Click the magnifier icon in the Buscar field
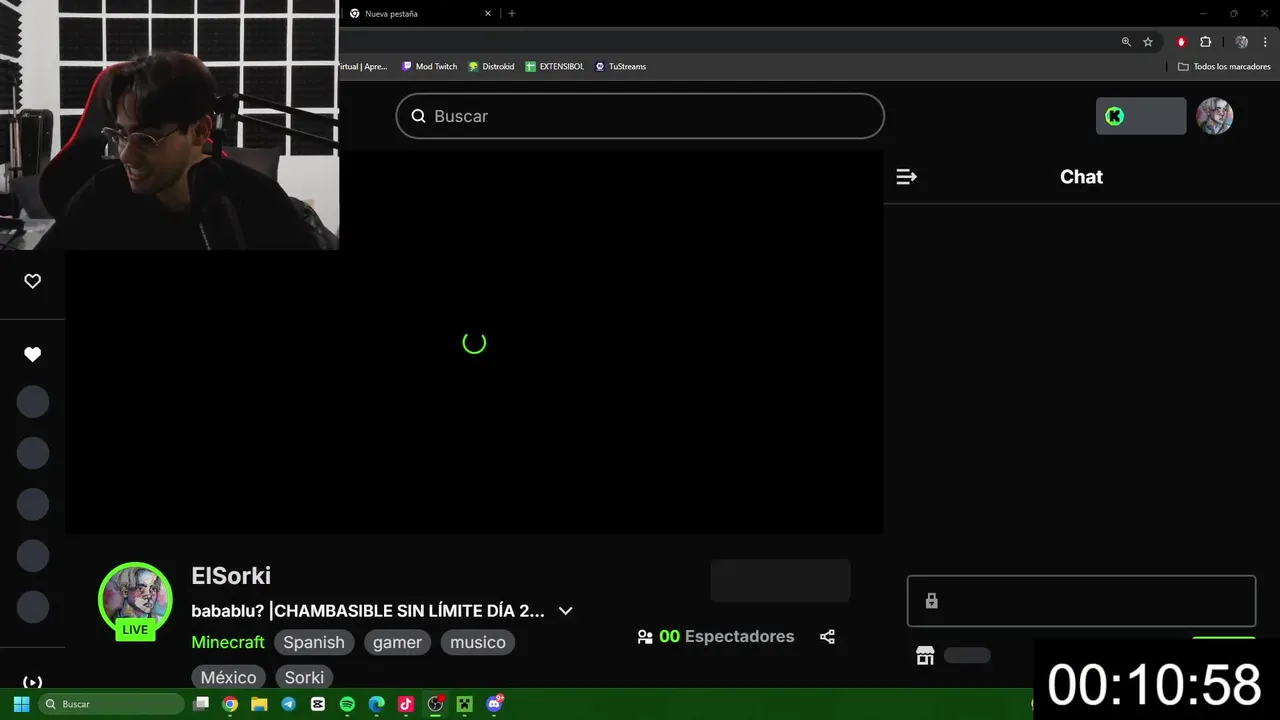Screen dimensions: 1280x720 [418, 116]
